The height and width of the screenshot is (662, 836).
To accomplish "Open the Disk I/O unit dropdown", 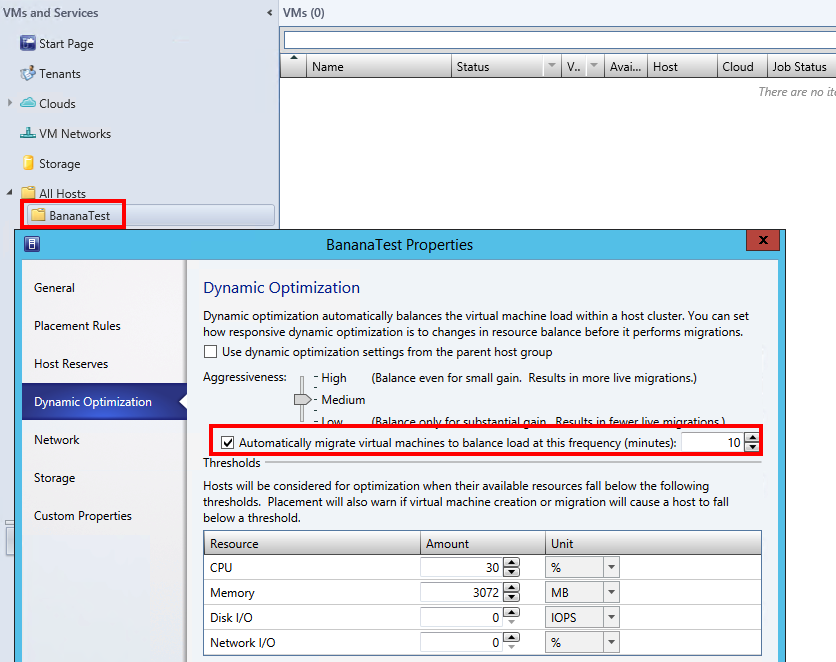I will (x=611, y=617).
